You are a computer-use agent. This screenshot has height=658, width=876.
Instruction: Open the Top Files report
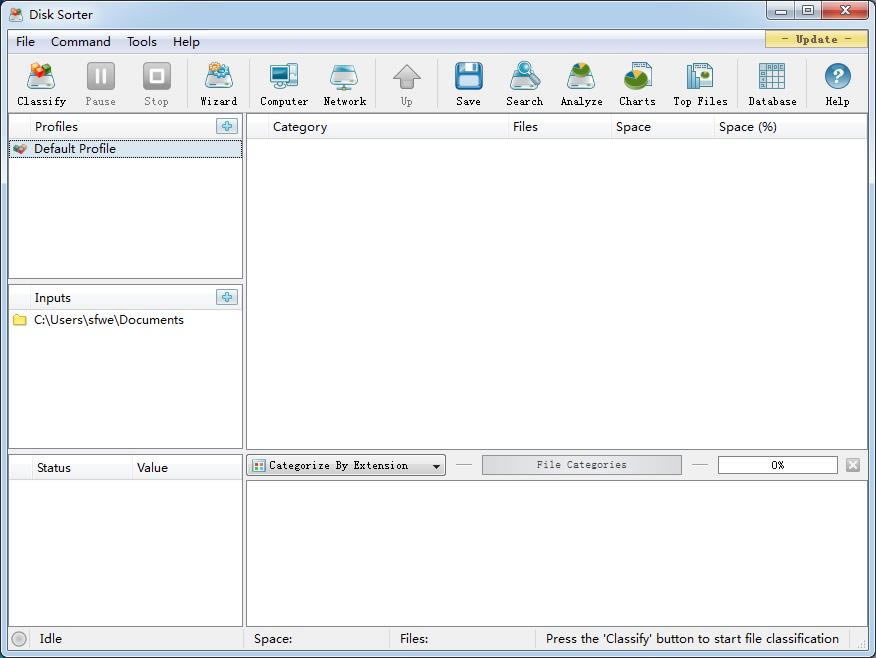click(700, 84)
